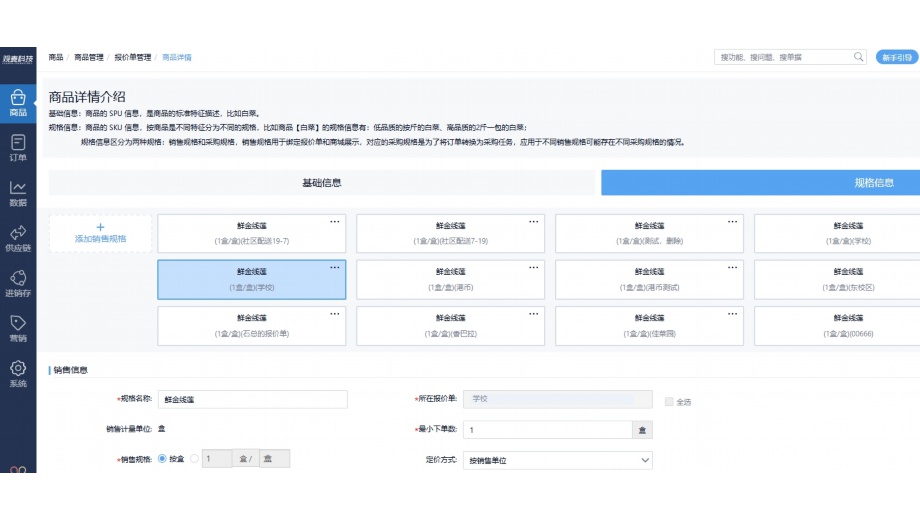Open the 所在报价单 selector showing 学校
The image size is (920, 520).
pyautogui.click(x=557, y=399)
